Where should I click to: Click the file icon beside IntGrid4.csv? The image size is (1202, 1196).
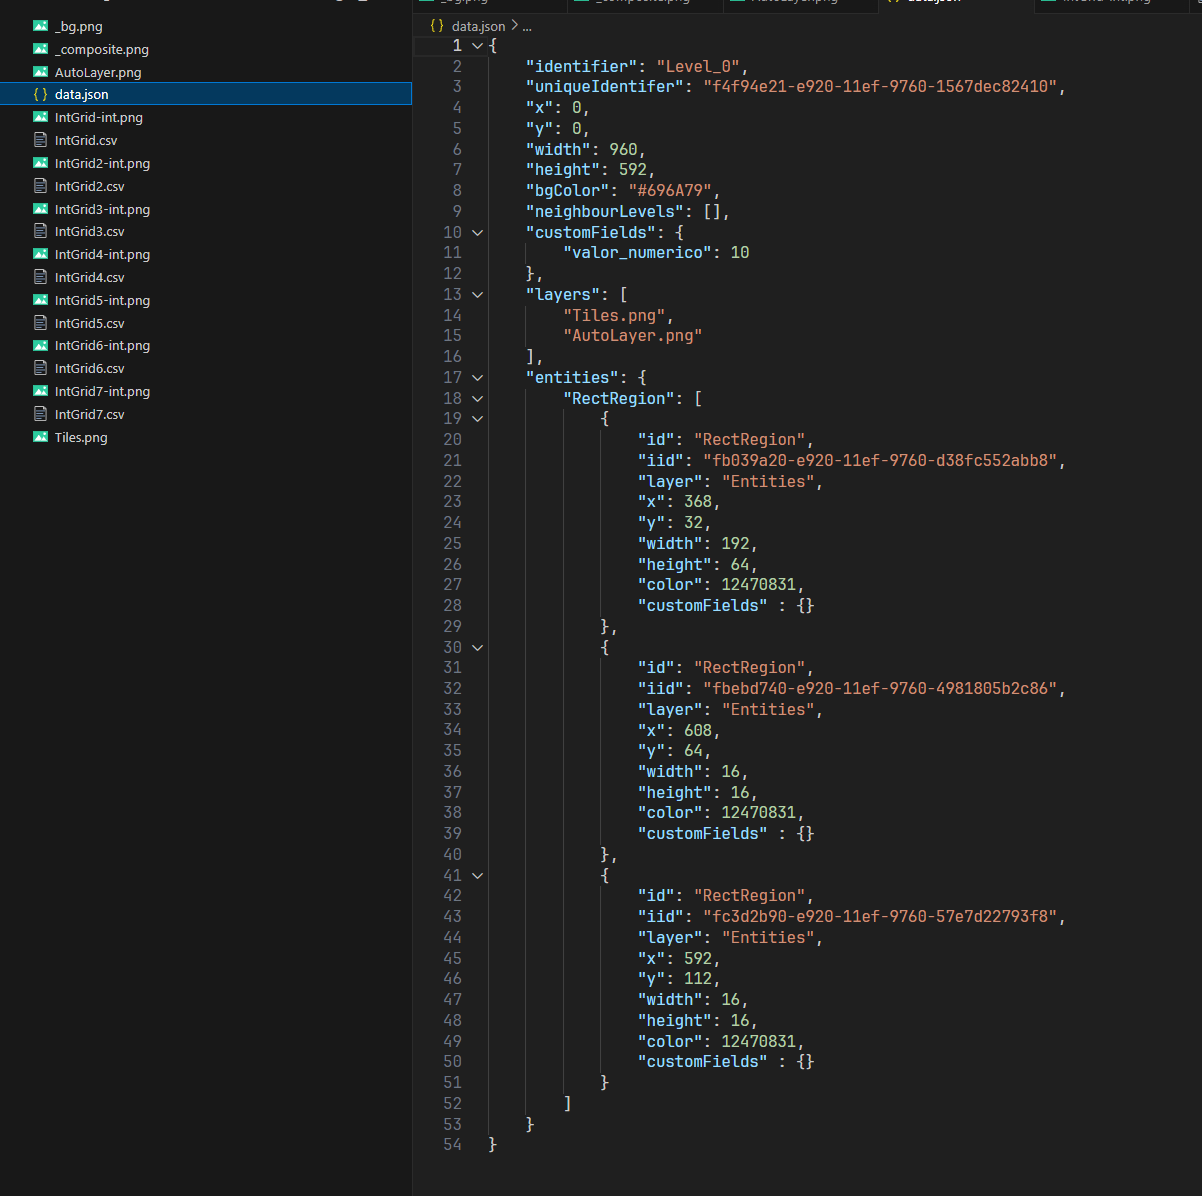[40, 277]
